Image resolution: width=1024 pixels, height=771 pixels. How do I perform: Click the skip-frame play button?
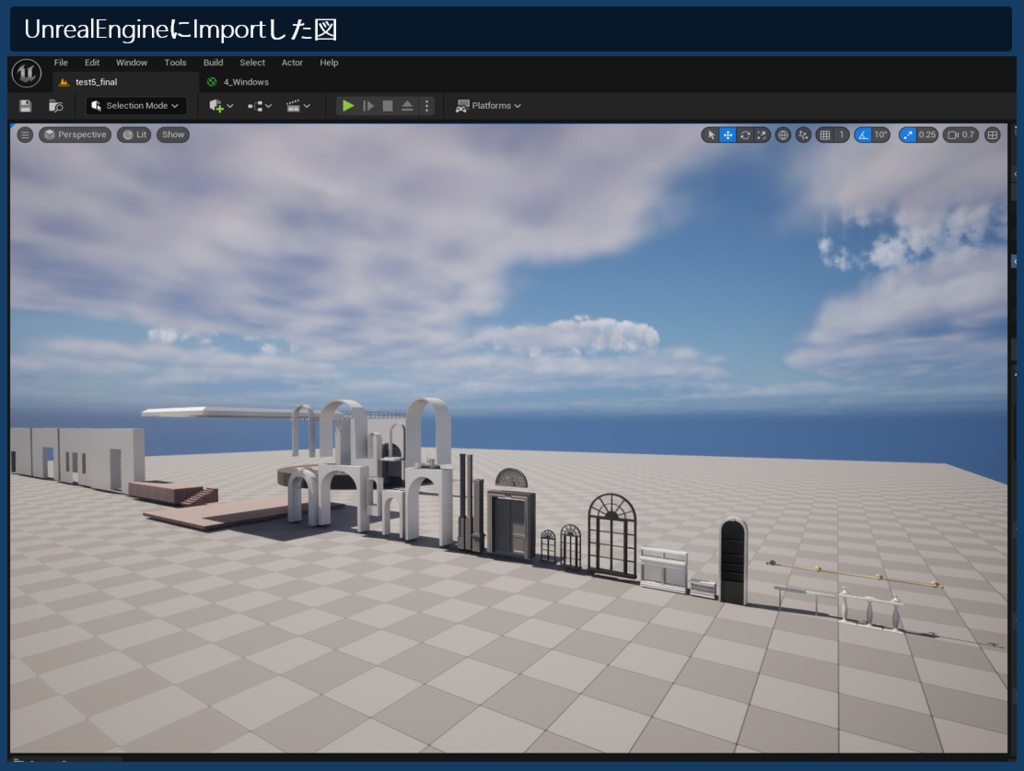tap(368, 106)
